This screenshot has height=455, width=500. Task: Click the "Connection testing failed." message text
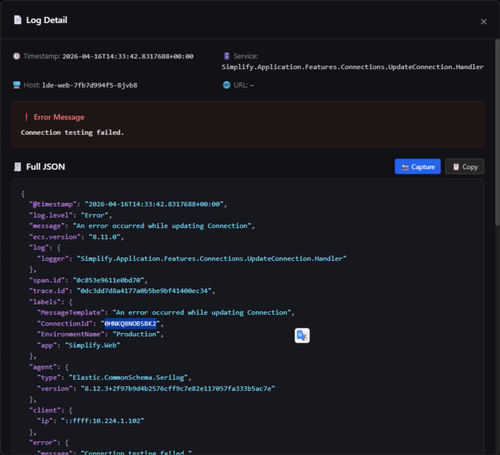[x=72, y=132]
